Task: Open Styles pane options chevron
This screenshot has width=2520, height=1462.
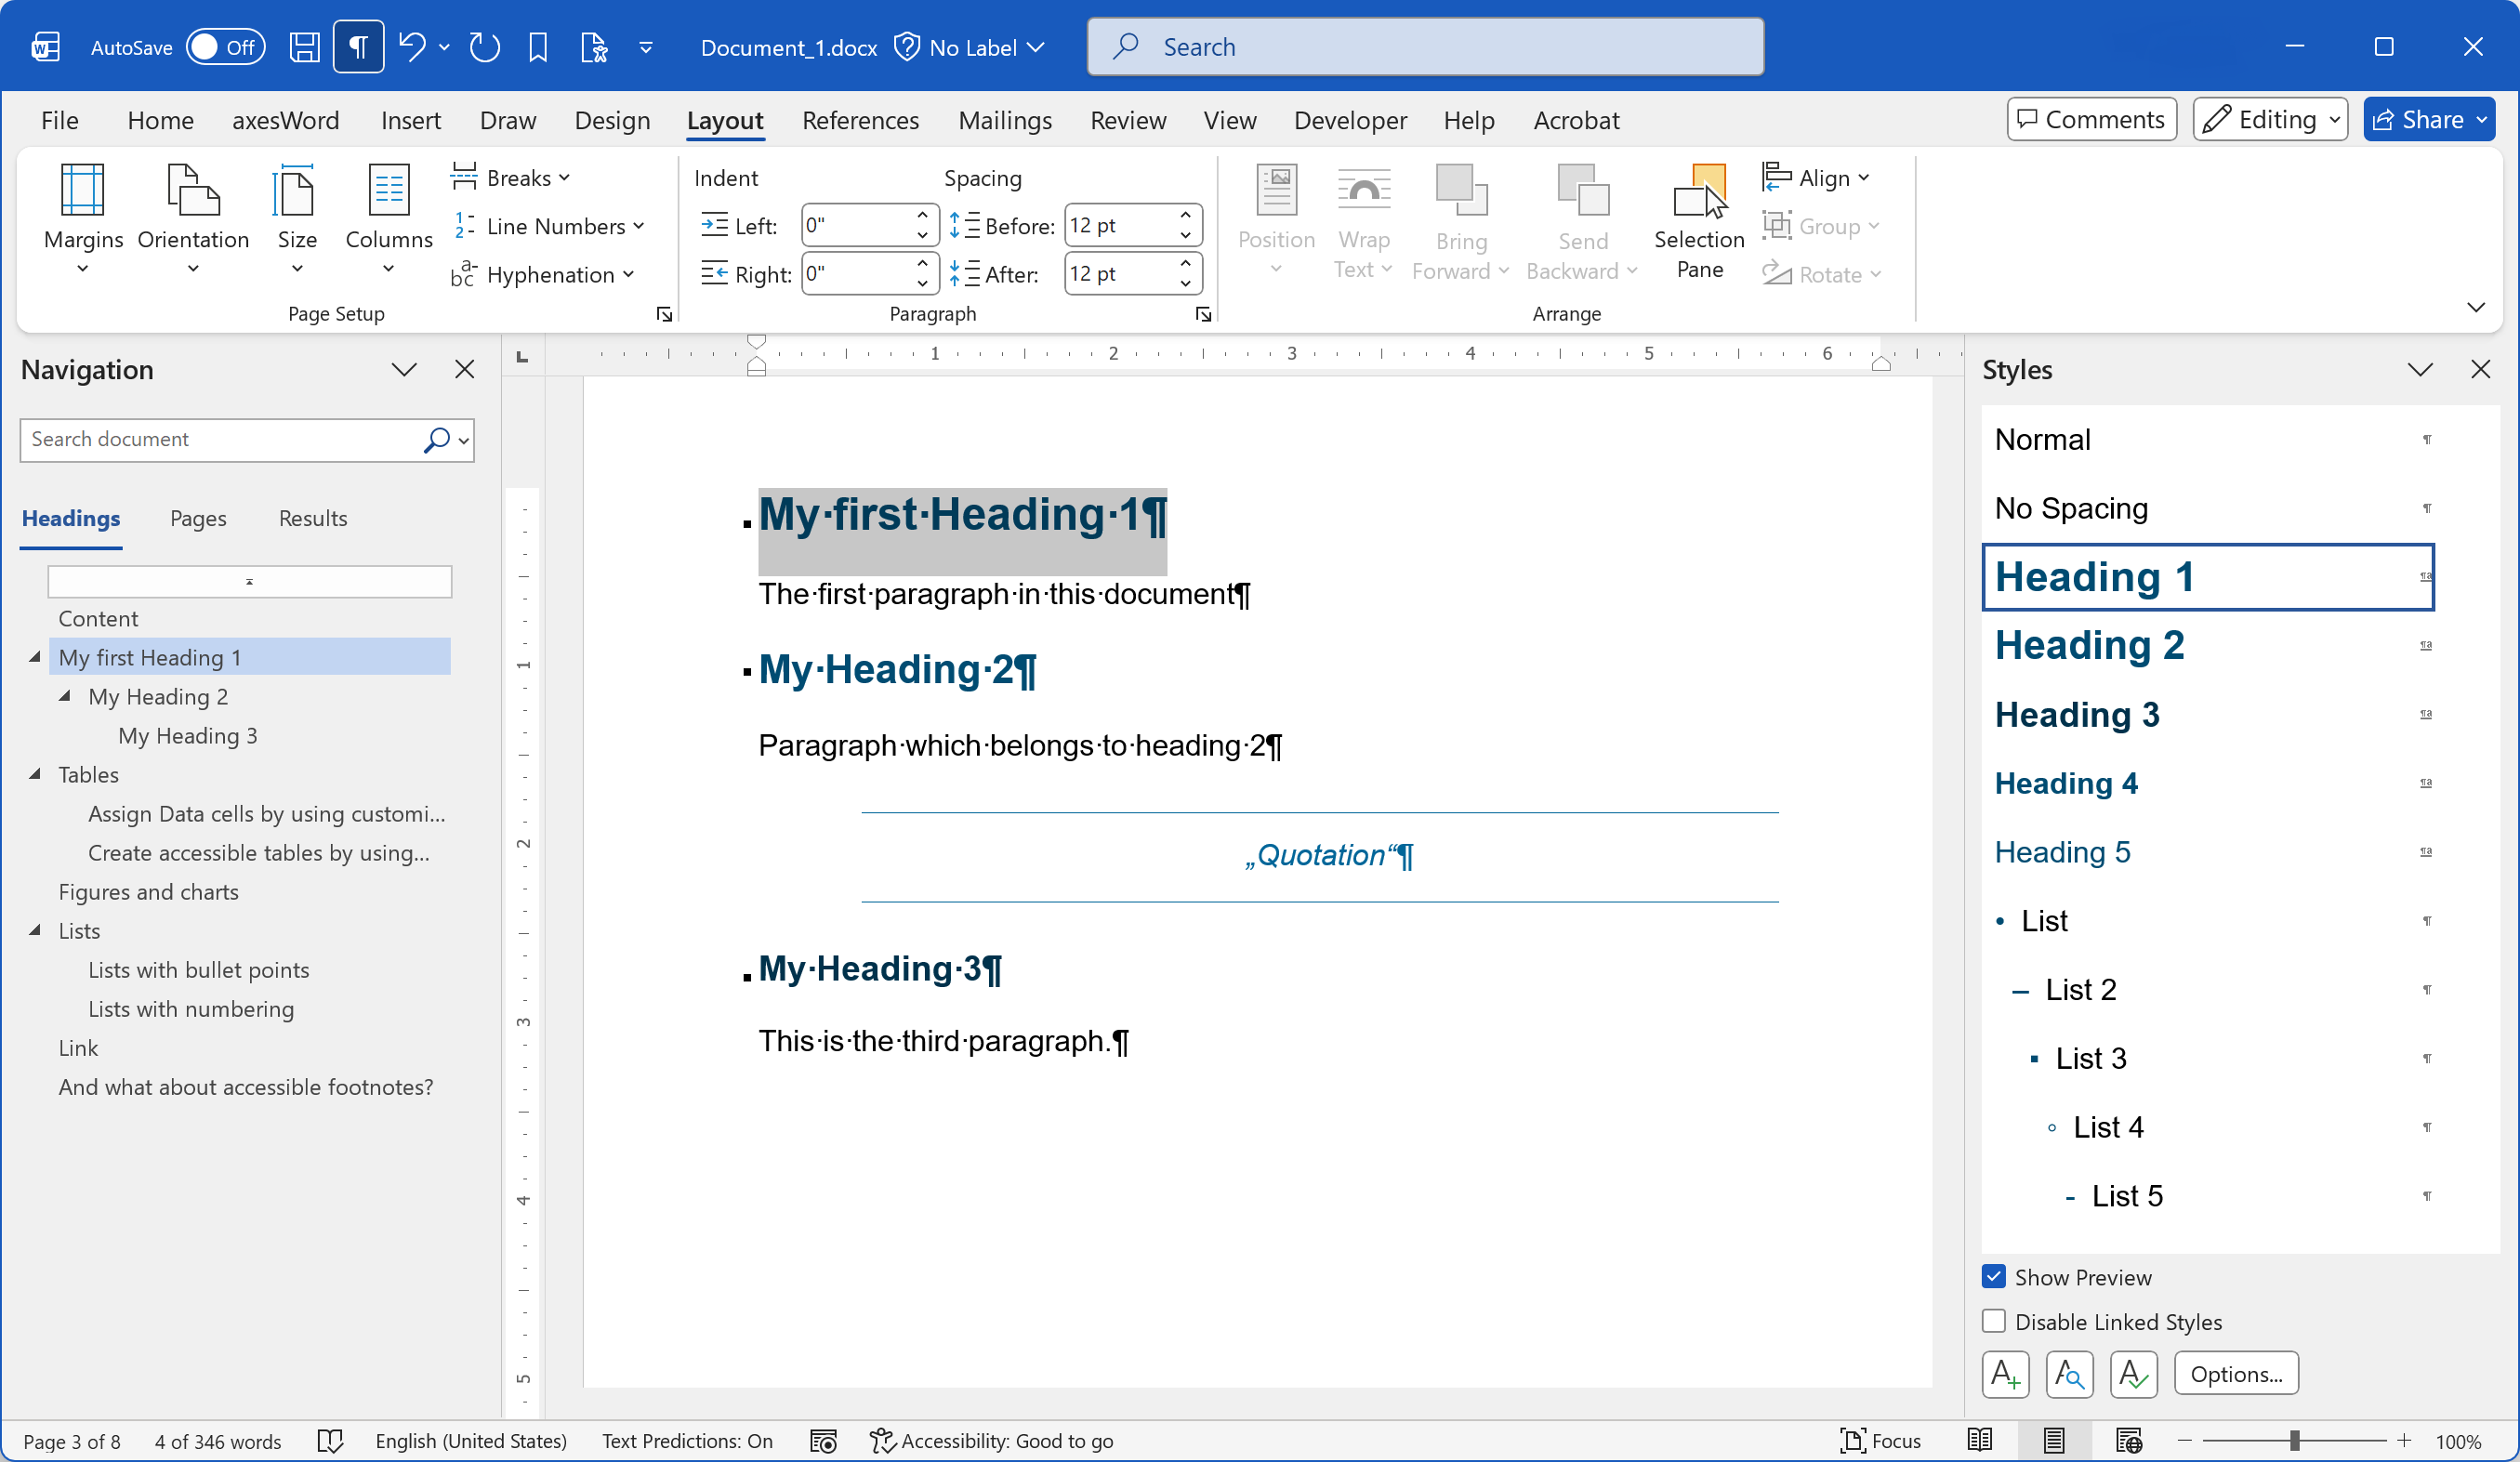Action: click(x=2420, y=370)
